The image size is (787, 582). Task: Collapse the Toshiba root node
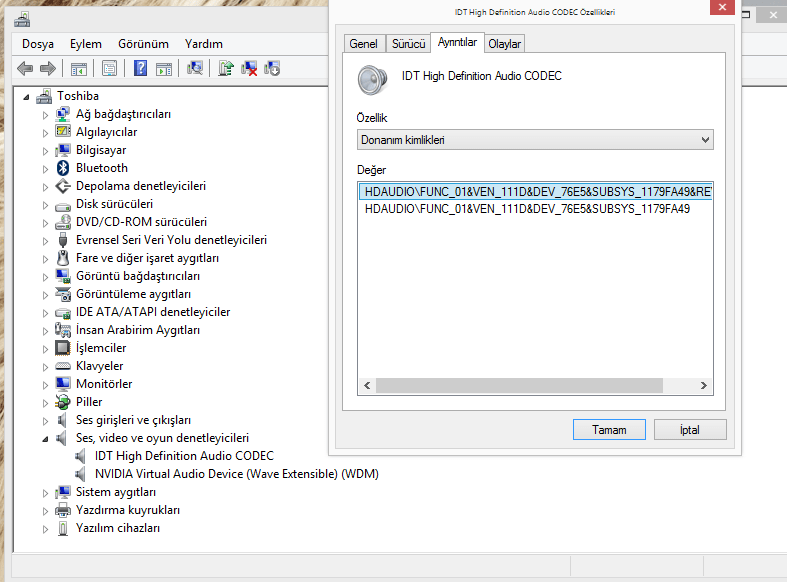[x=26, y=97]
